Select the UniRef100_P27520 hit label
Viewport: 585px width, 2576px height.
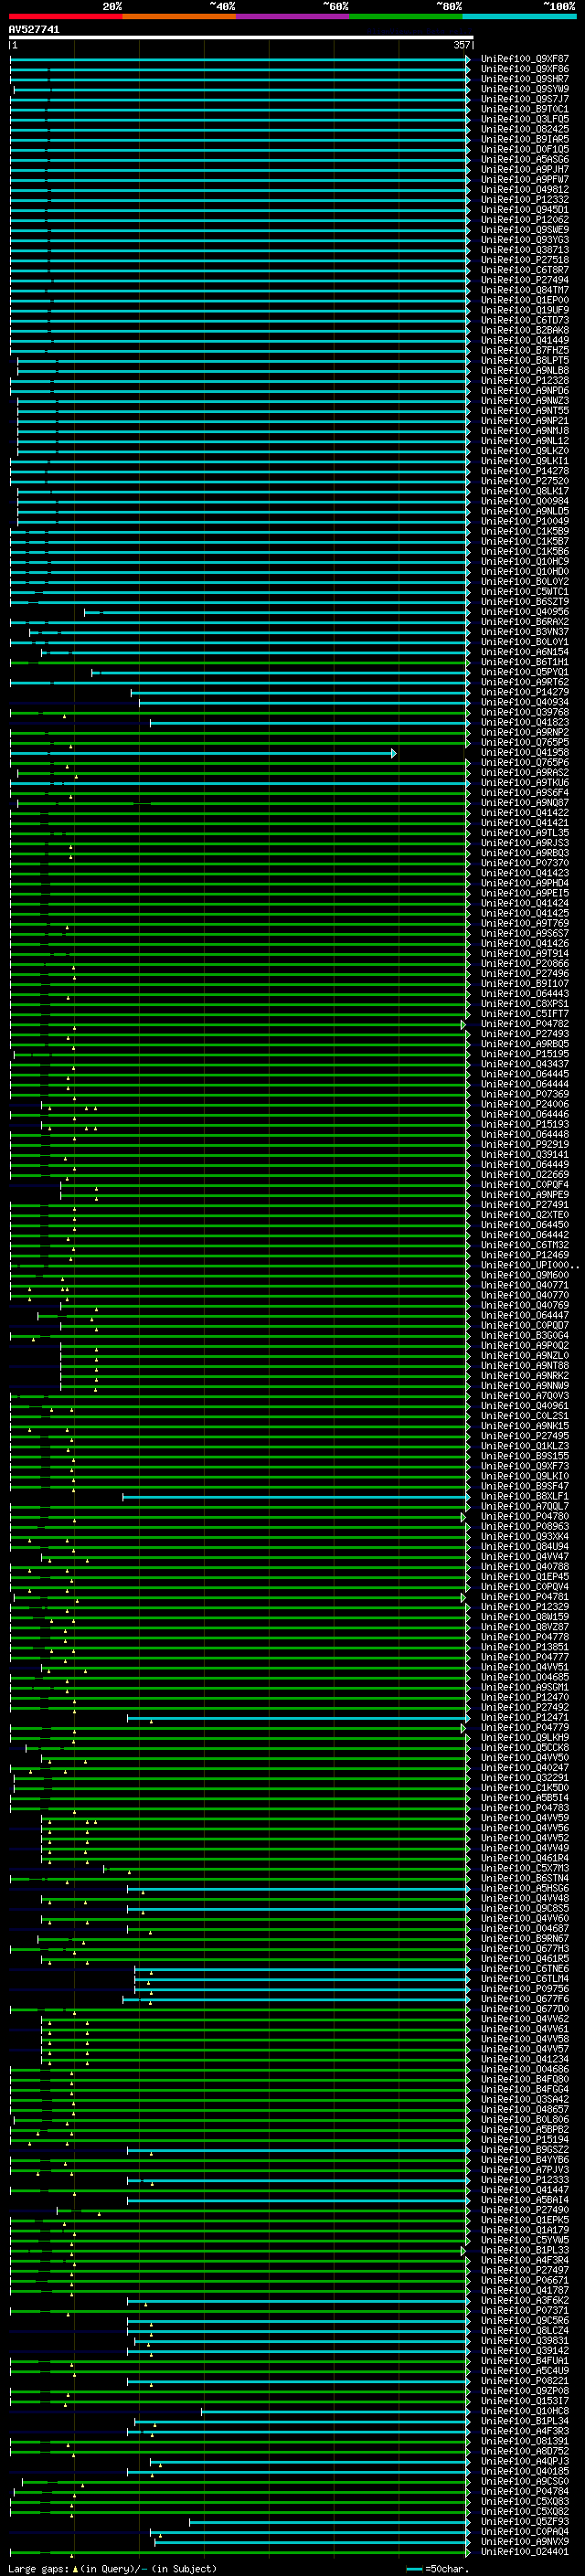tap(525, 481)
